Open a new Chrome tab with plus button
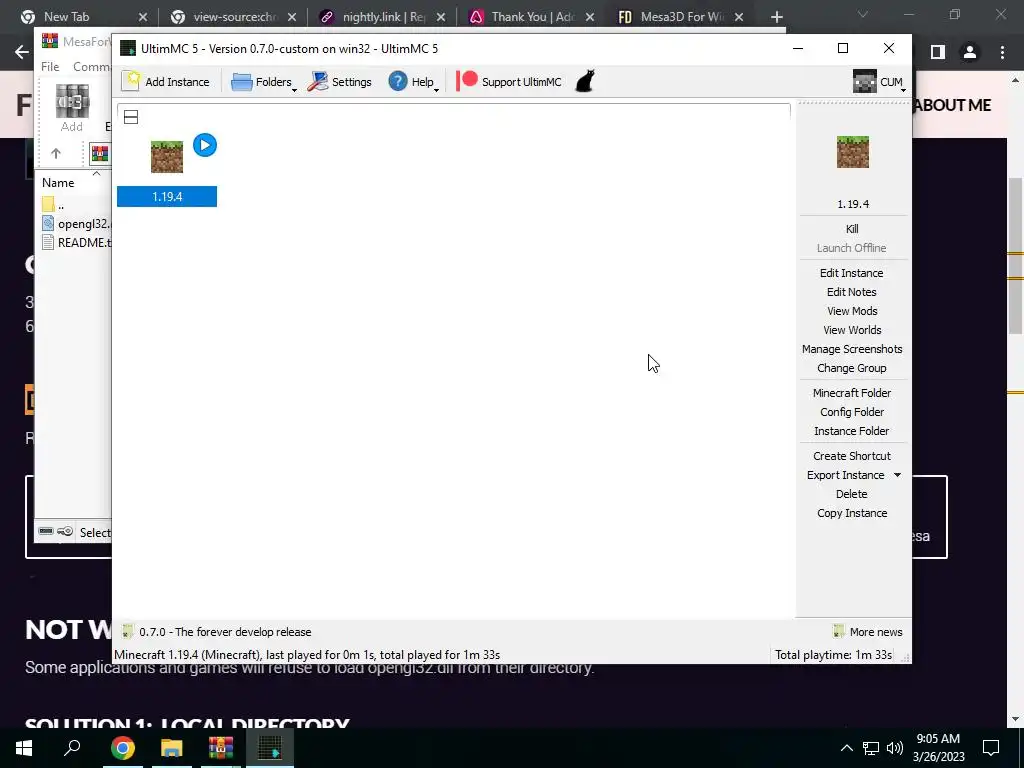Viewport: 1024px width, 768px height. pyautogui.click(x=776, y=17)
